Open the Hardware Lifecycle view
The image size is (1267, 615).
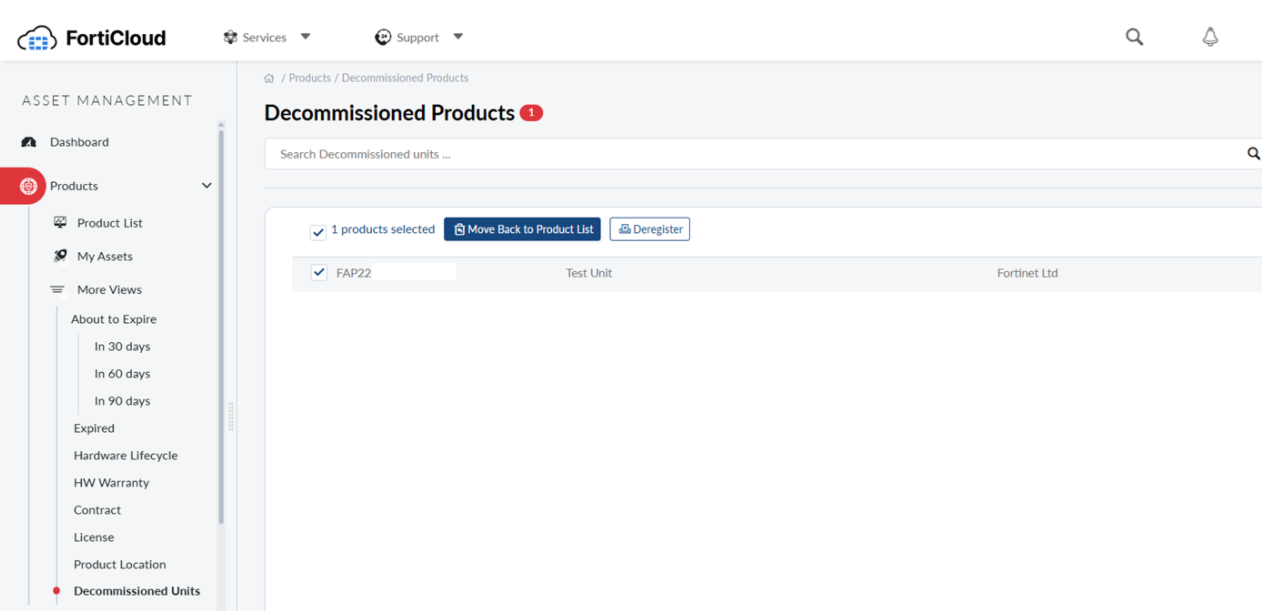pyautogui.click(x=125, y=455)
